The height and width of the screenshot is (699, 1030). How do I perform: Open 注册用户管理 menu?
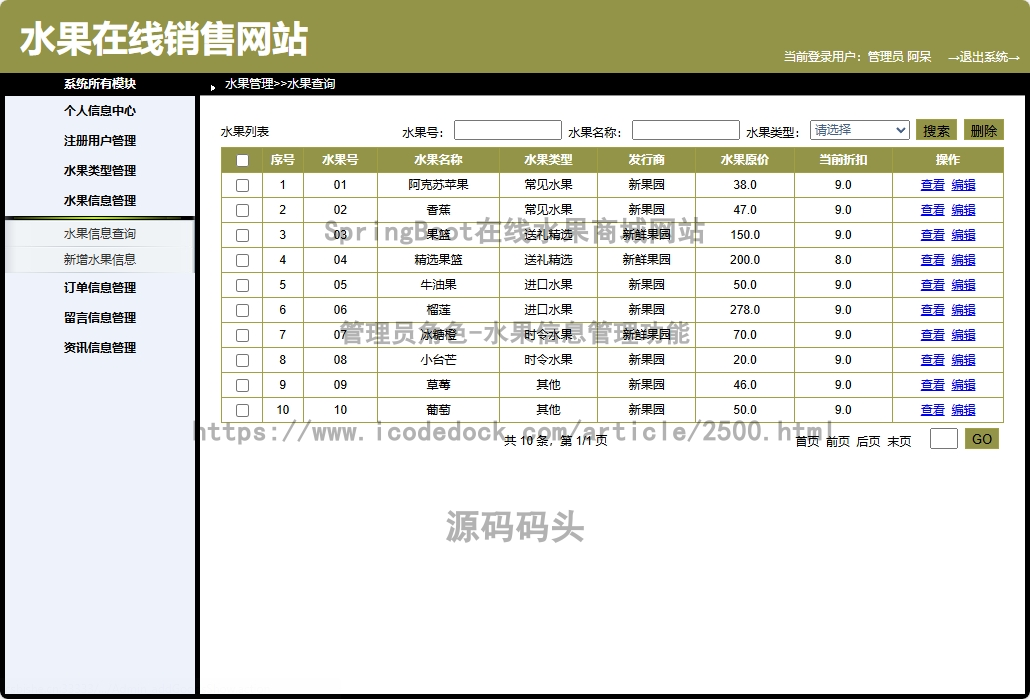click(x=100, y=141)
